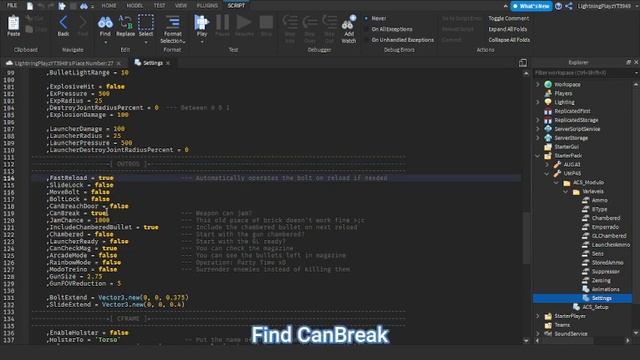Expand the StarterPlayer tree node
This screenshot has width=640, height=360.
tap(538, 316)
